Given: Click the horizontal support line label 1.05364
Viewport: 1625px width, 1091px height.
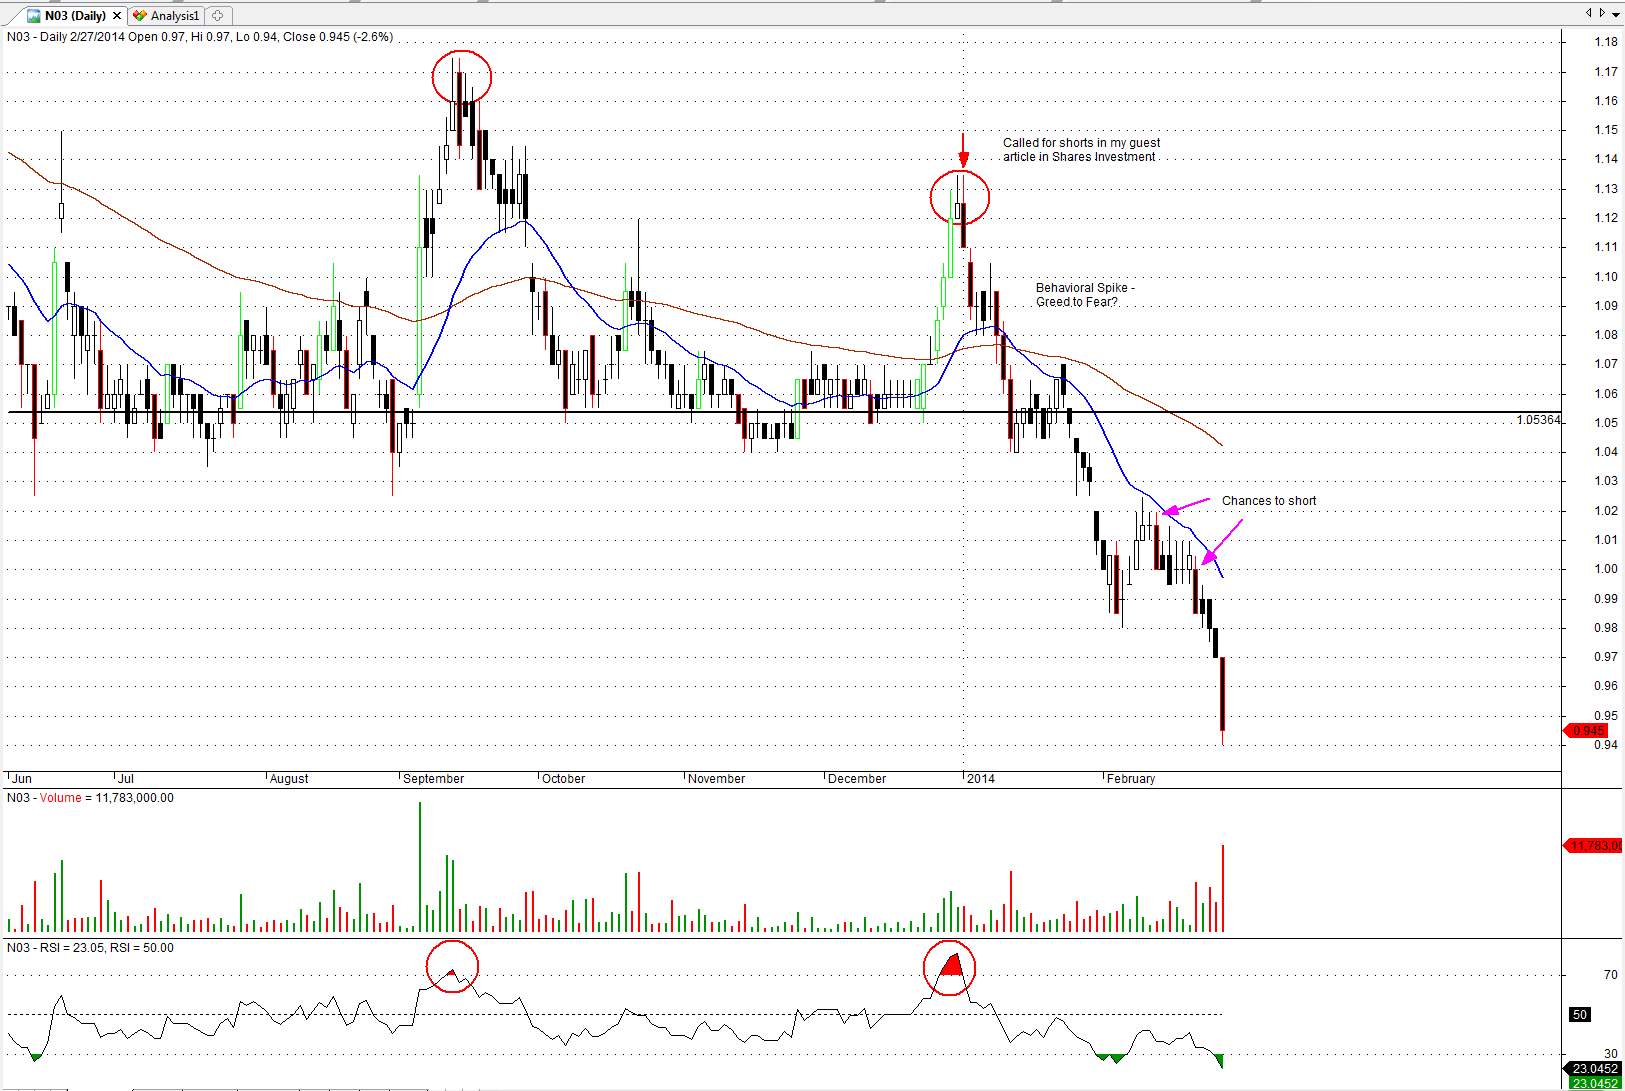Looking at the screenshot, I should (x=1537, y=420).
